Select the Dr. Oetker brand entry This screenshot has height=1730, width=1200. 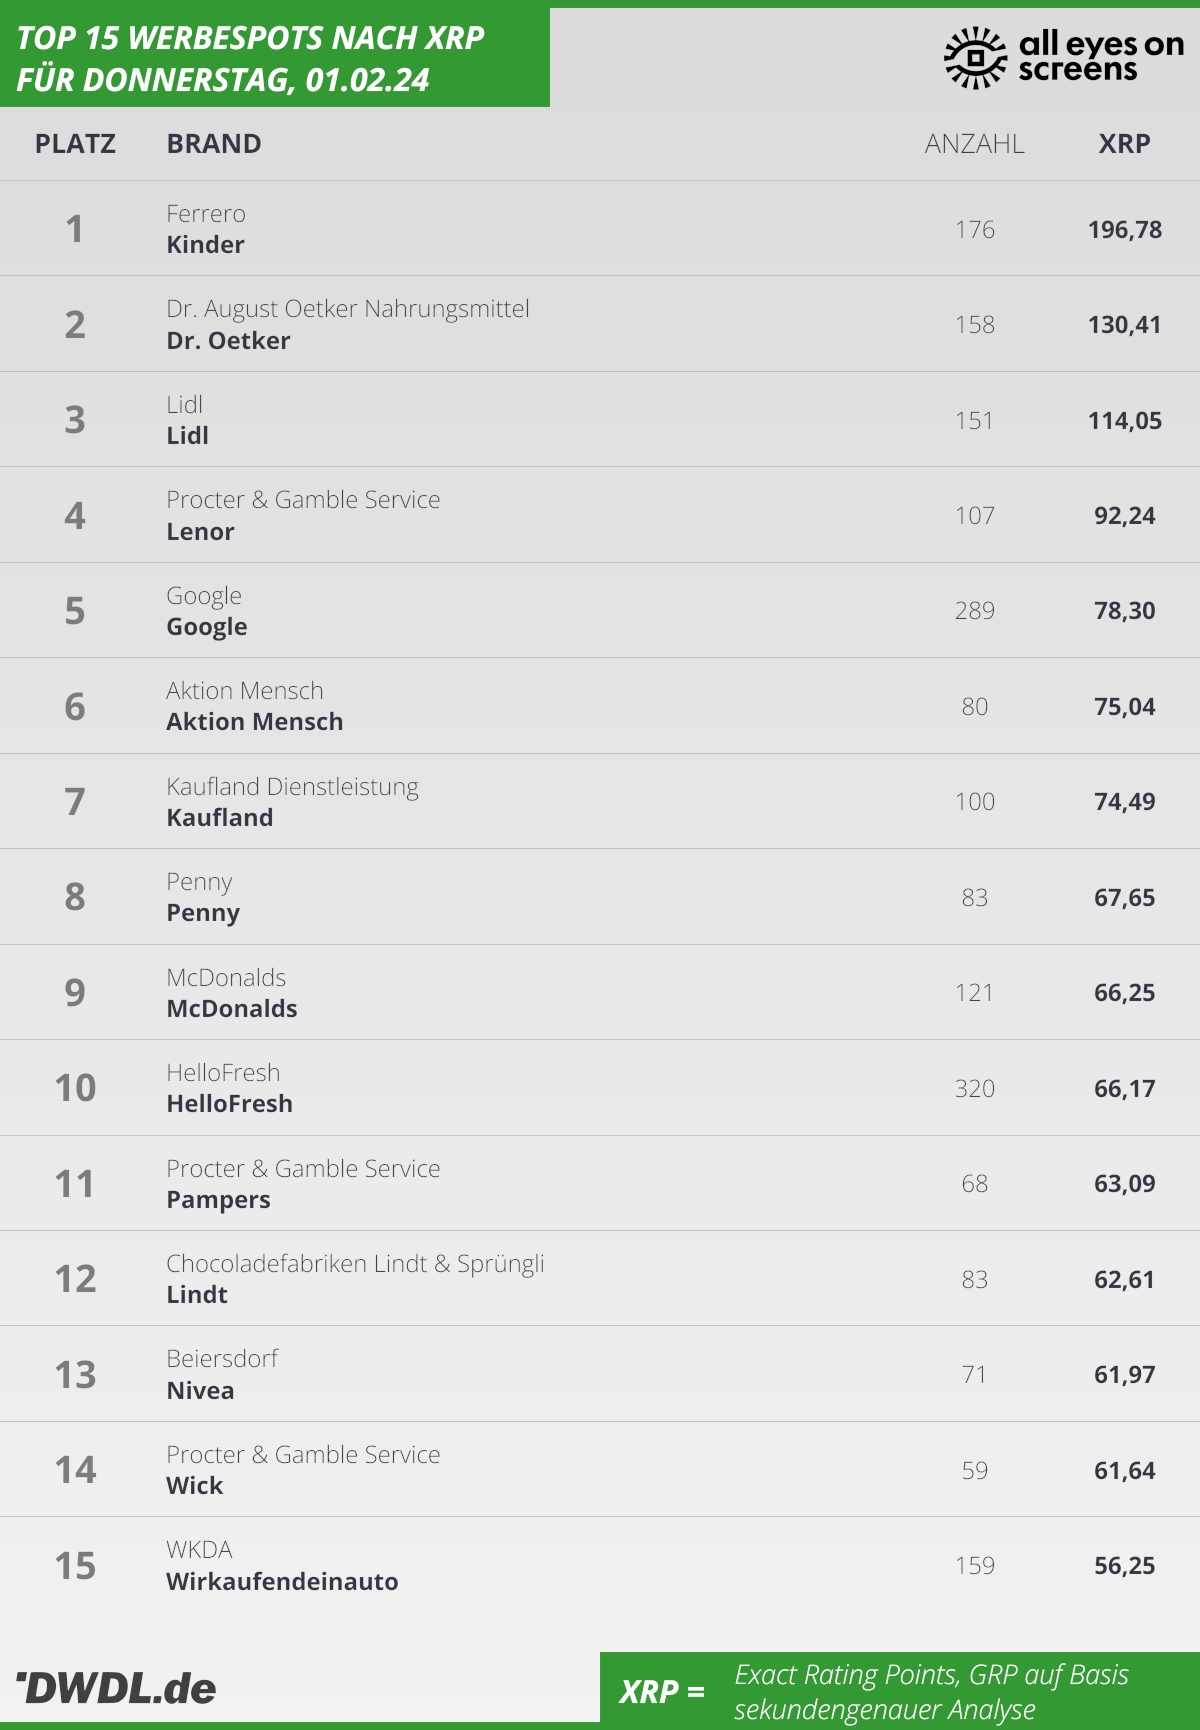coord(228,341)
